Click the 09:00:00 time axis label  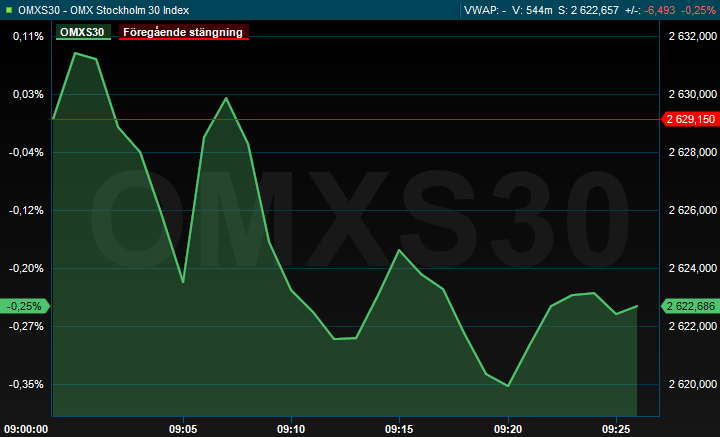click(x=26, y=429)
